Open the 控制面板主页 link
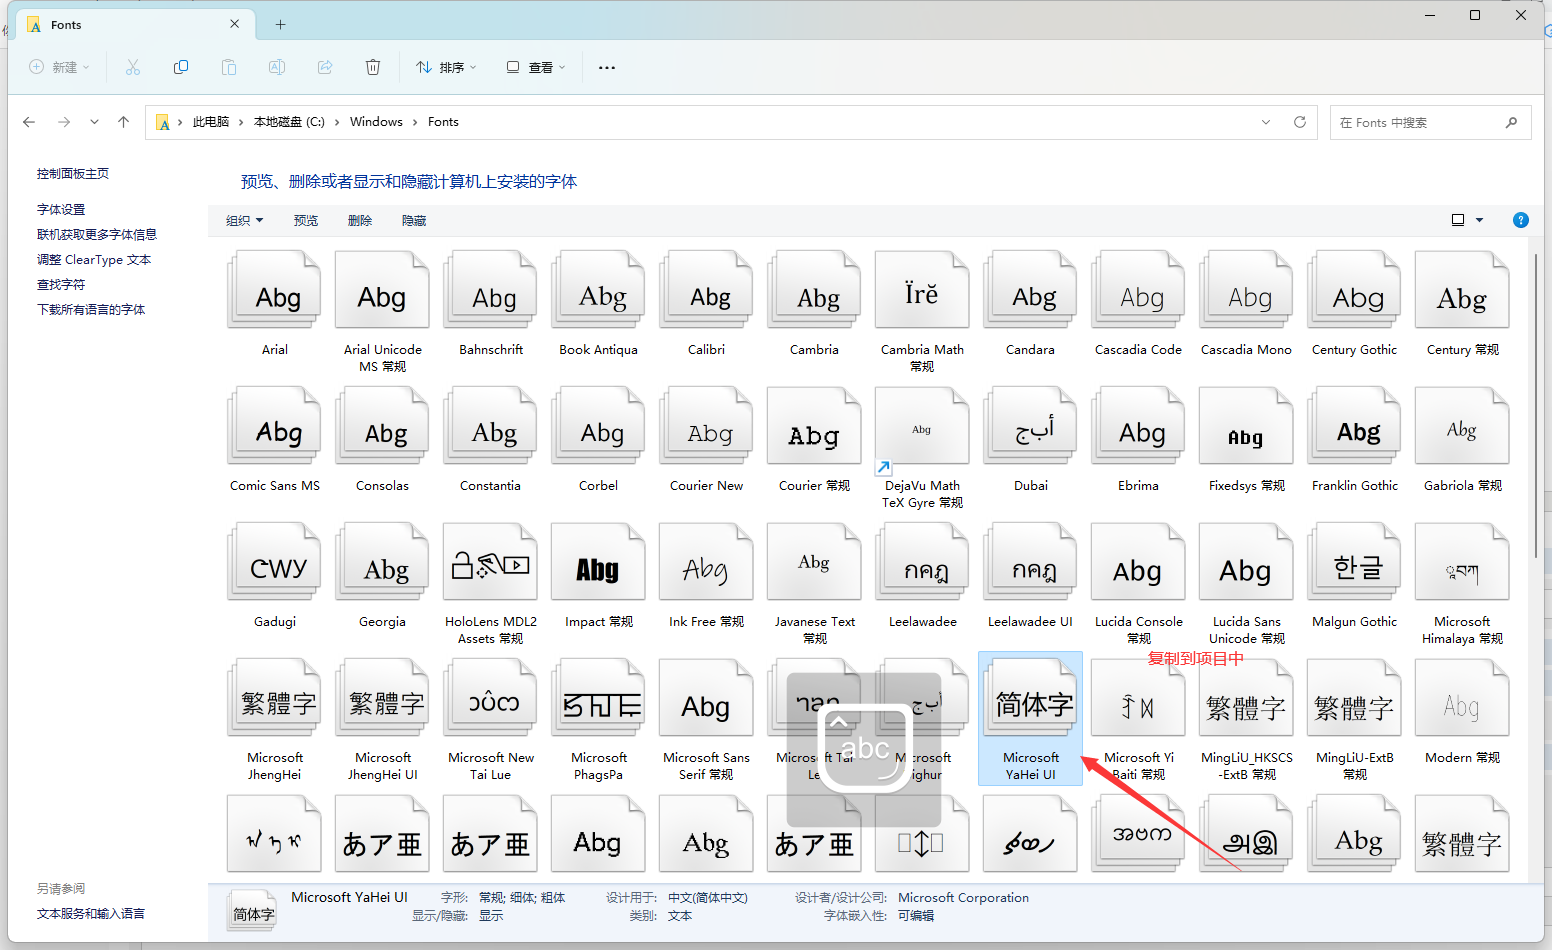Viewport: 1552px width, 950px height. [x=73, y=173]
